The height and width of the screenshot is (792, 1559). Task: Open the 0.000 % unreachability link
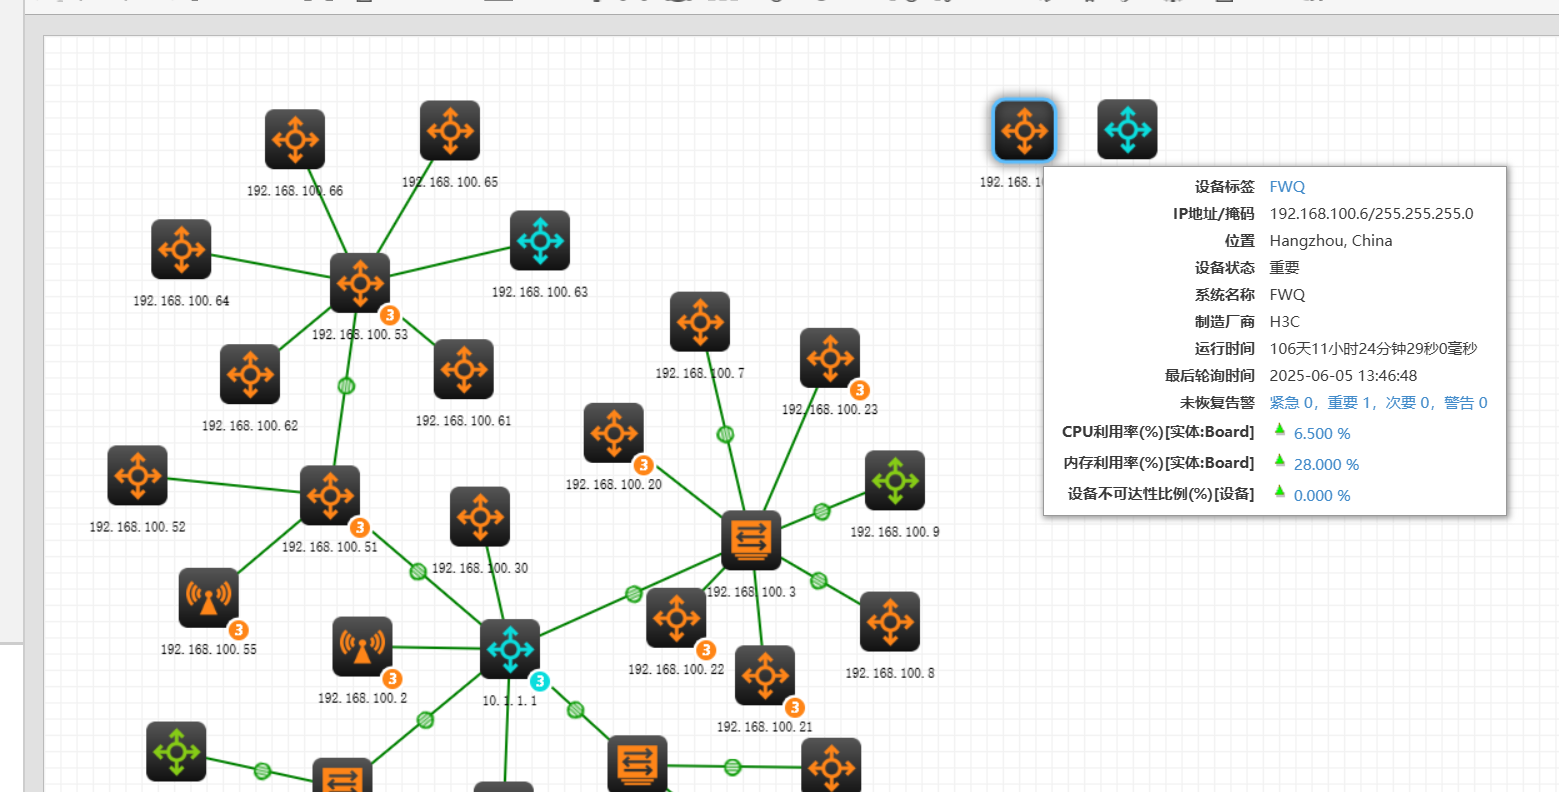1322,496
